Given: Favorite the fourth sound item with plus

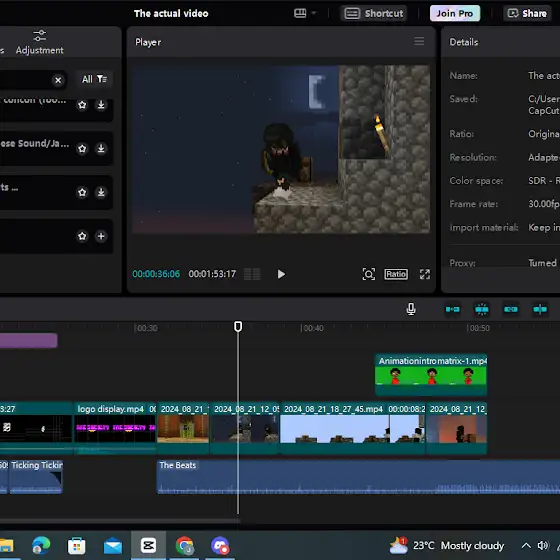Looking at the screenshot, I should pyautogui.click(x=82, y=236).
